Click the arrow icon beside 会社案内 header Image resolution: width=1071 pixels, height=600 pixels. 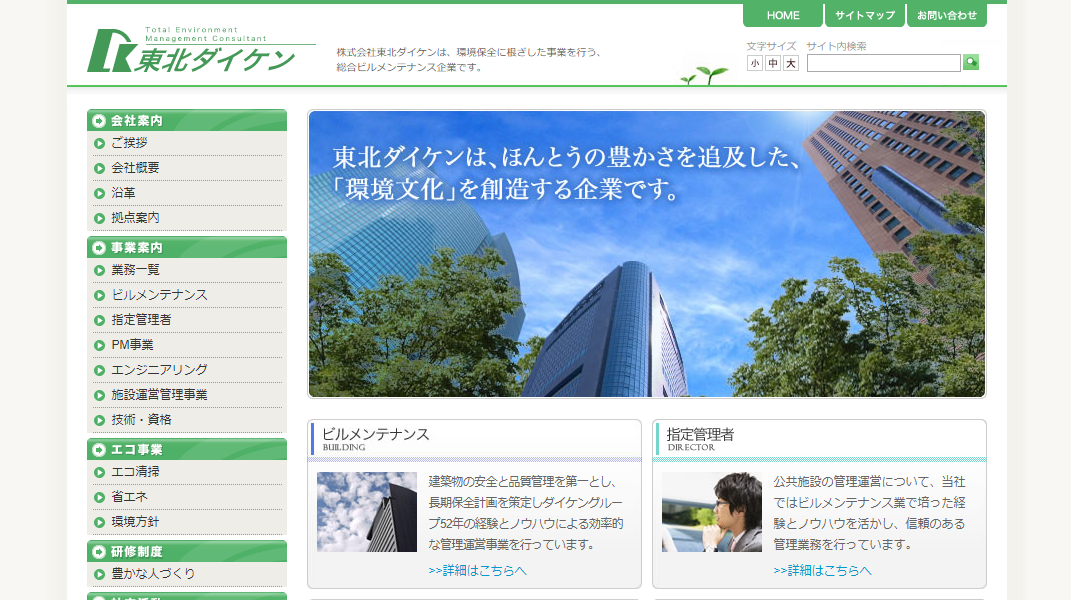click(97, 120)
